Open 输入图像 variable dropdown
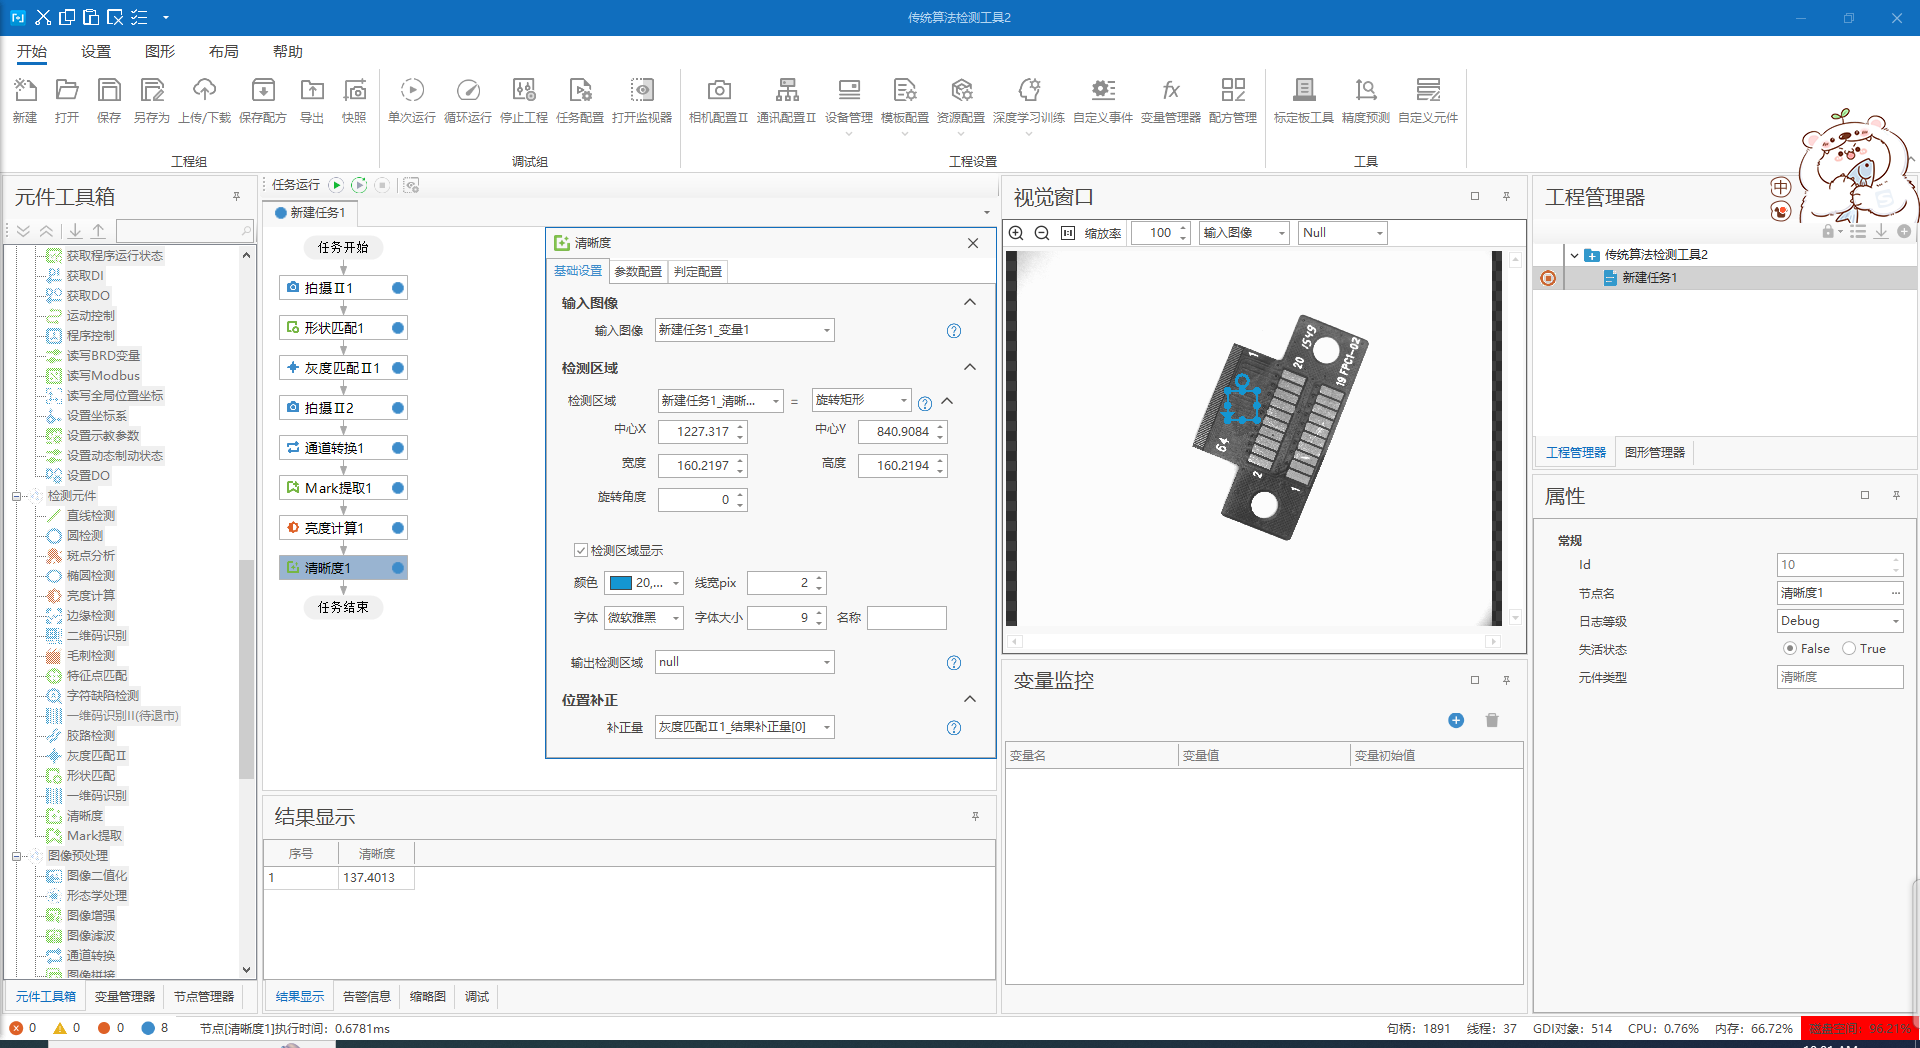This screenshot has height=1048, width=1920. coord(745,330)
